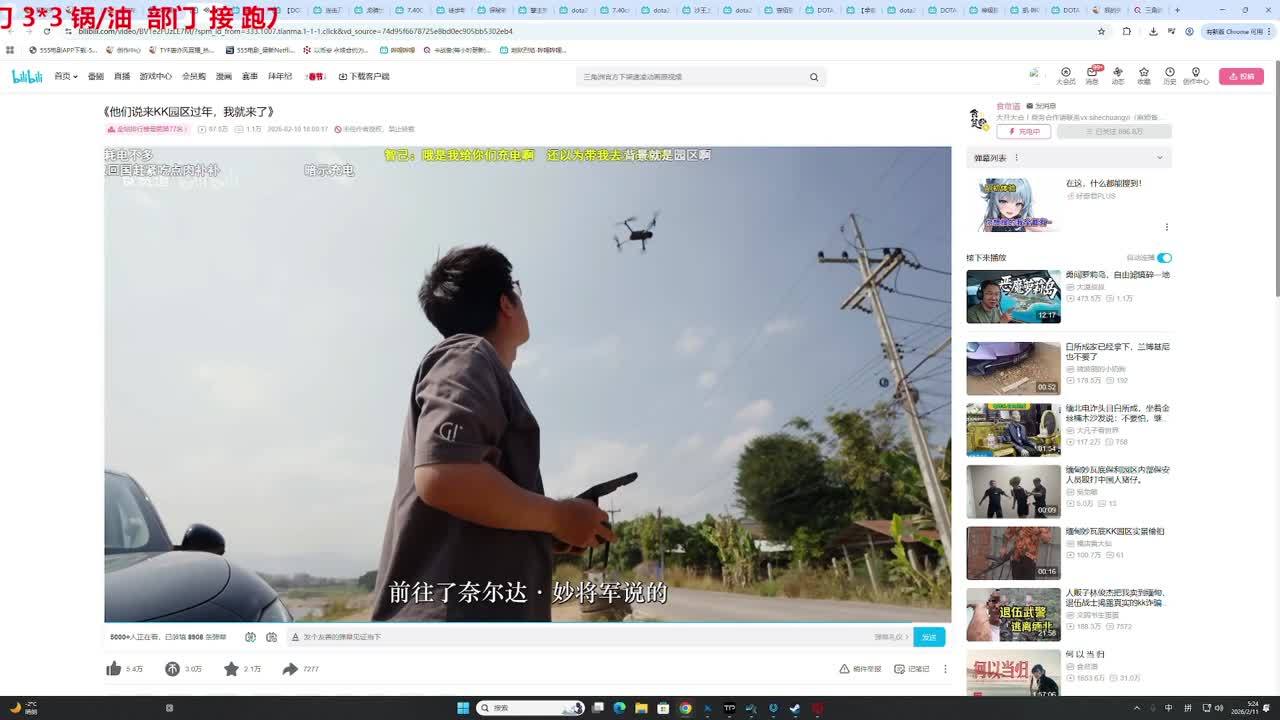
Task: Open the 首页 dropdown in navigation
Action: [65, 77]
